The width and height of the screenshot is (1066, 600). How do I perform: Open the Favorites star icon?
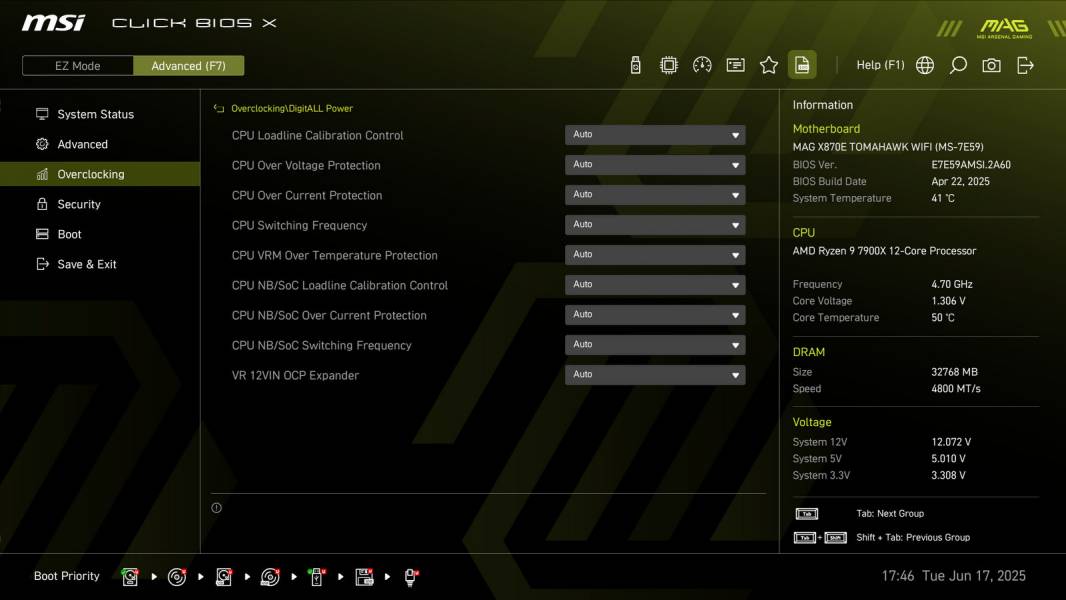[x=768, y=65]
